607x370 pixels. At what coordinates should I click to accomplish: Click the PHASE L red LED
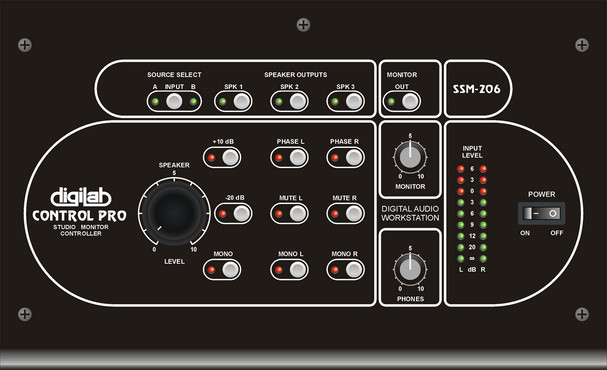click(x=279, y=158)
